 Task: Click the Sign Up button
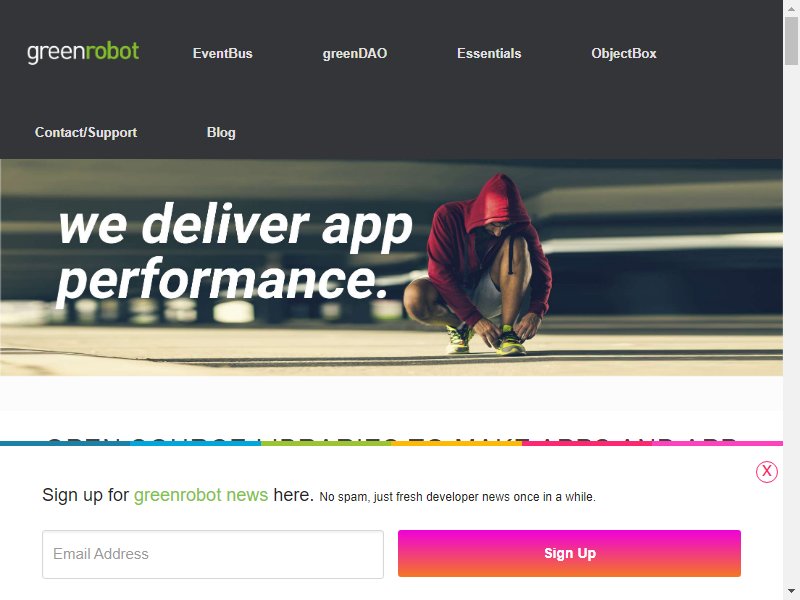[569, 554]
